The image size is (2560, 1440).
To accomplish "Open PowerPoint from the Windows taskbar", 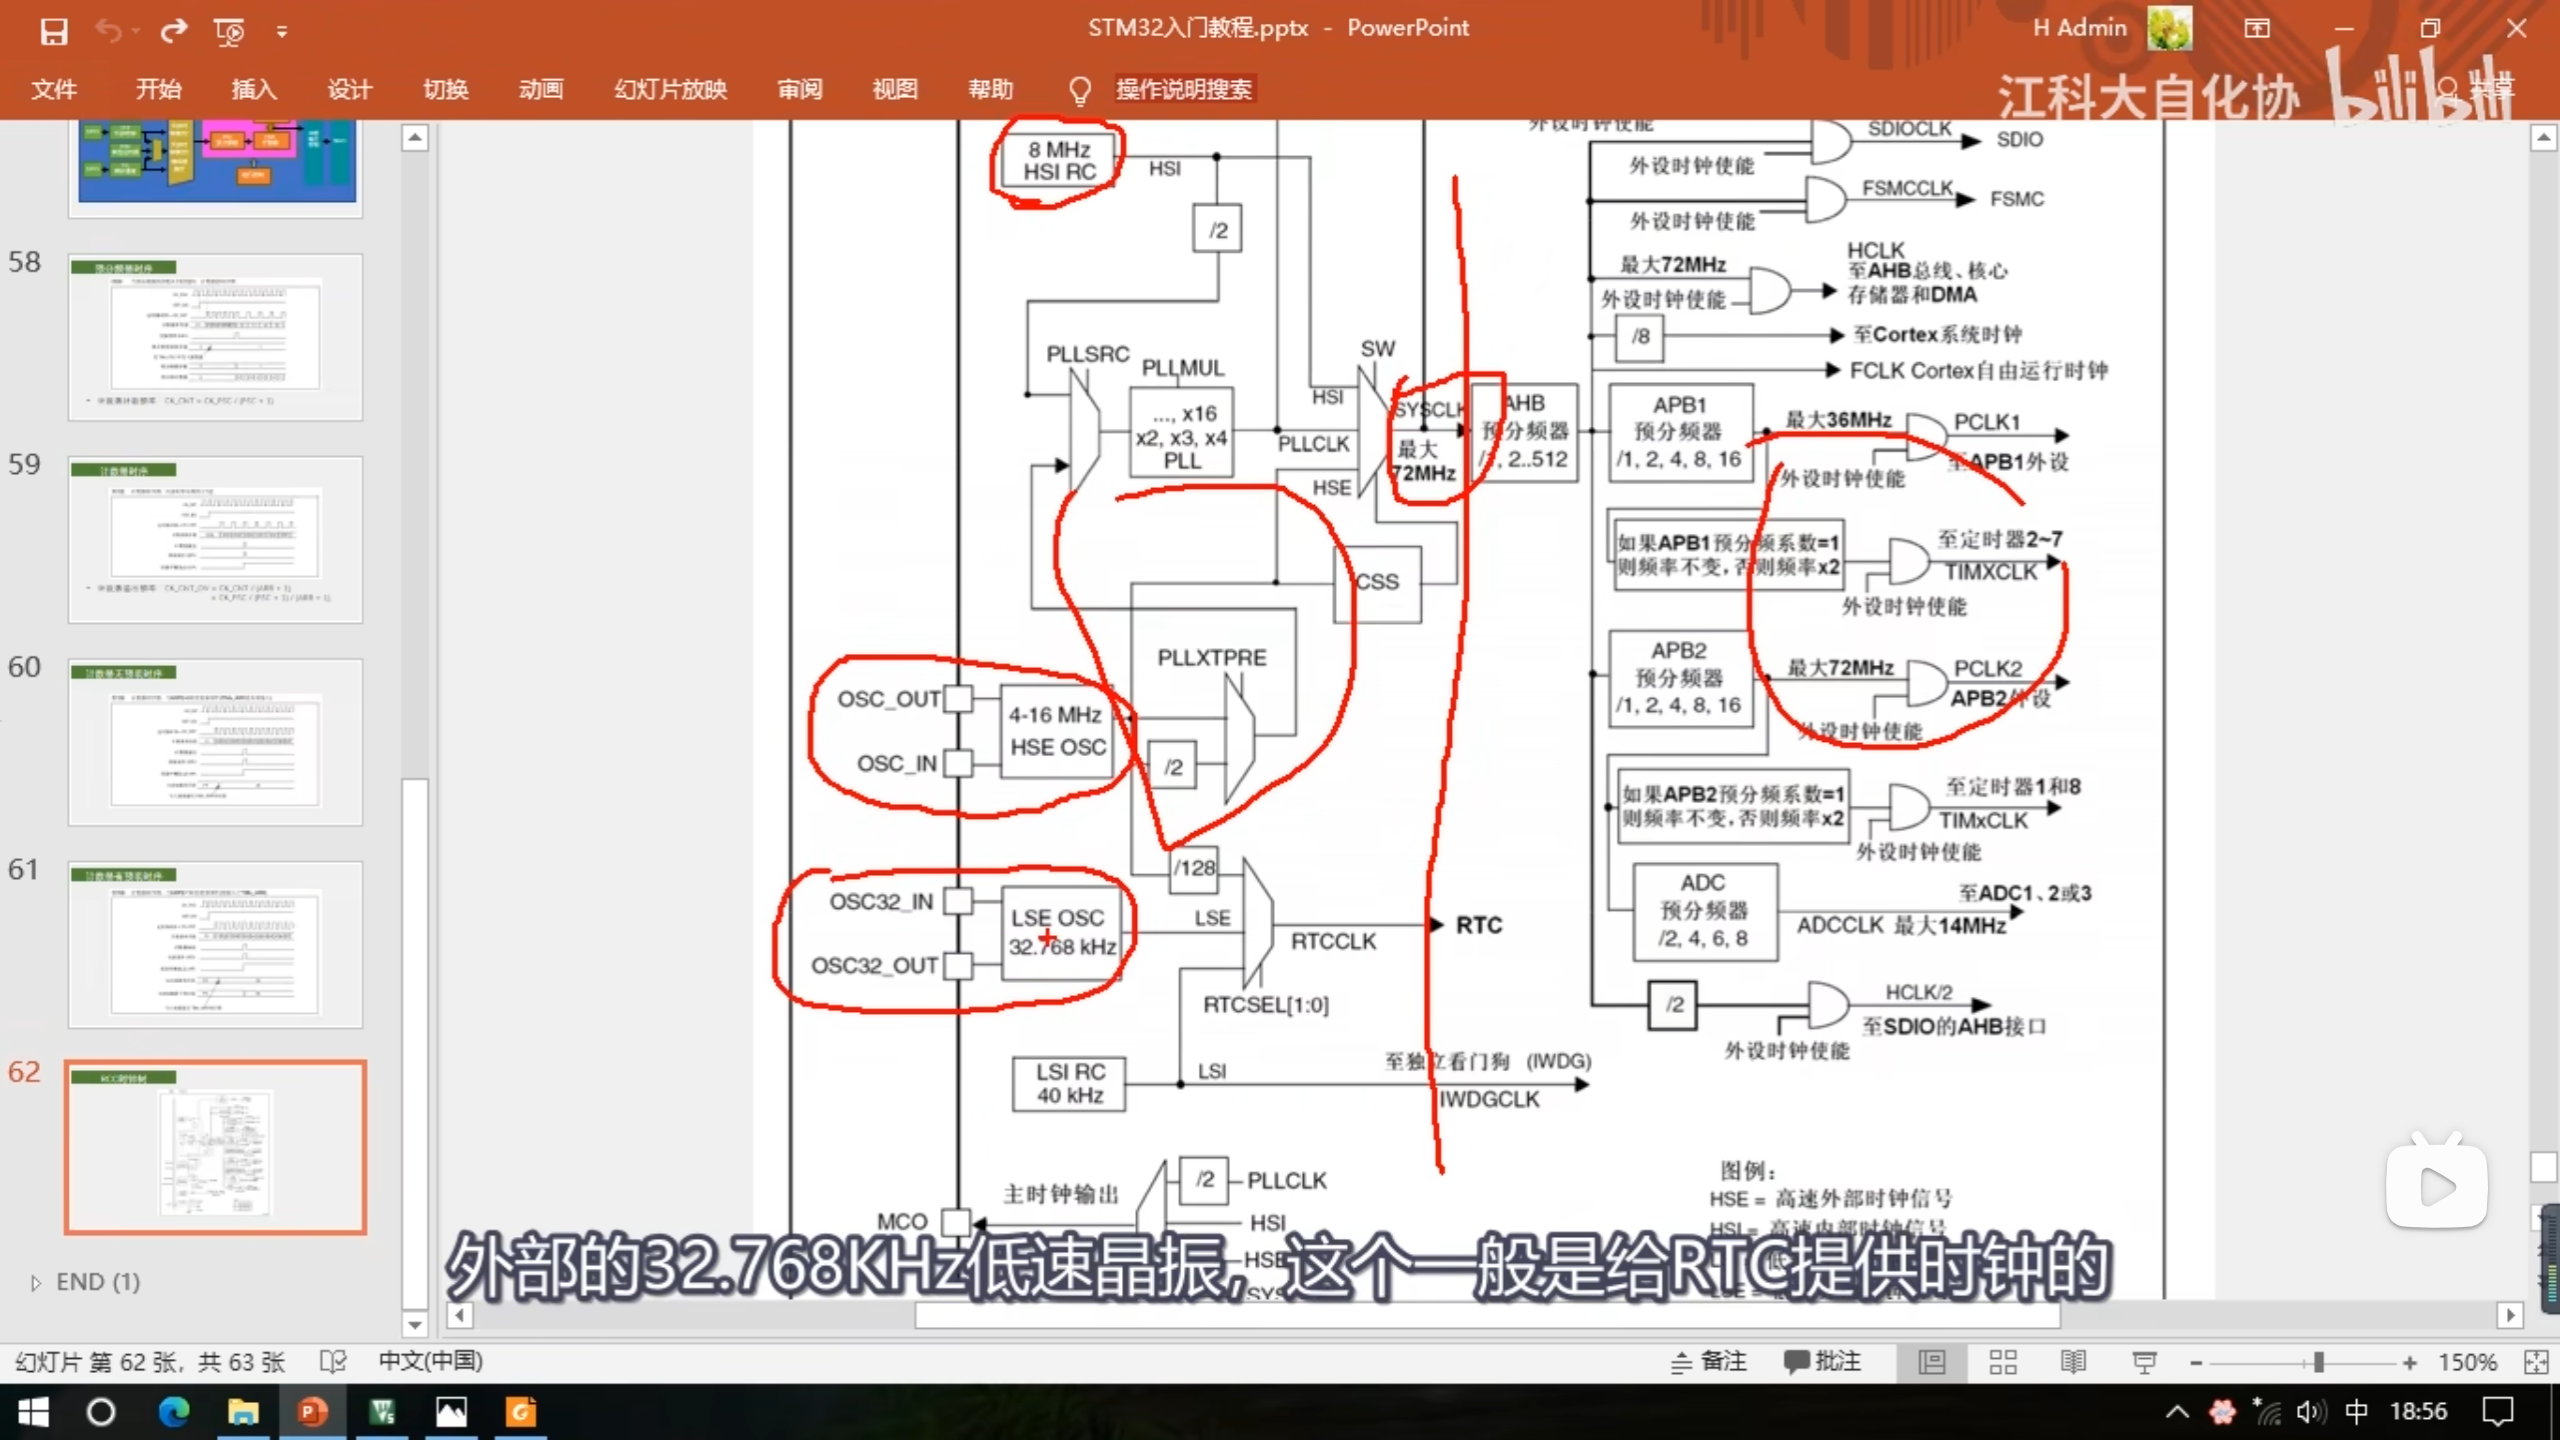I will coord(312,1412).
